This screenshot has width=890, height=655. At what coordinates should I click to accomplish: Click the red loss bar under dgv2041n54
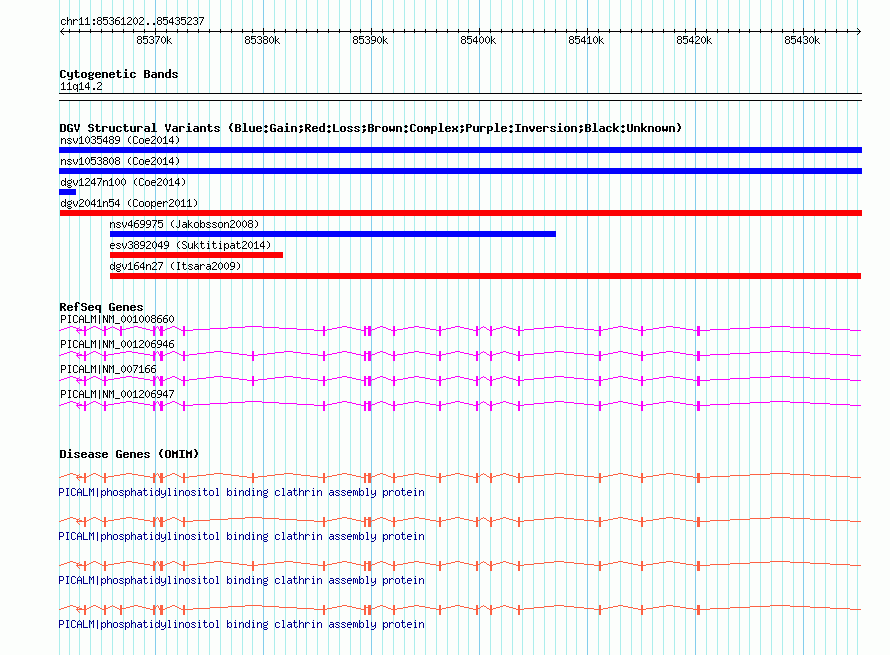point(460,213)
